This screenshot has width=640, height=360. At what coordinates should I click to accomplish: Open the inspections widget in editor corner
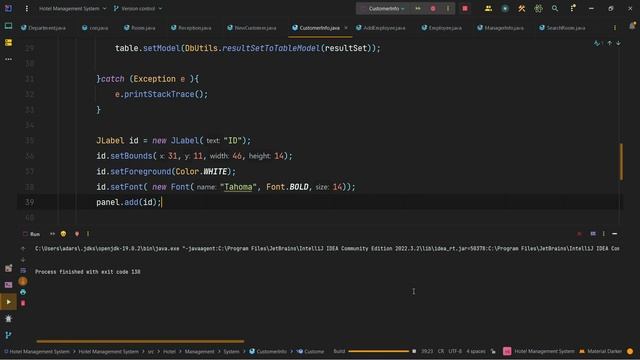click(x=598, y=43)
